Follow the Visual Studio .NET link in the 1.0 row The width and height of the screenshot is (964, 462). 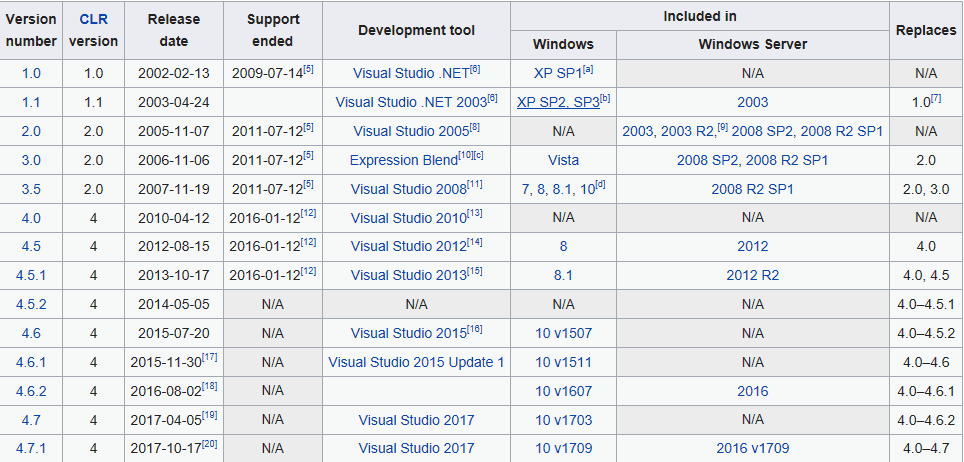[411, 73]
